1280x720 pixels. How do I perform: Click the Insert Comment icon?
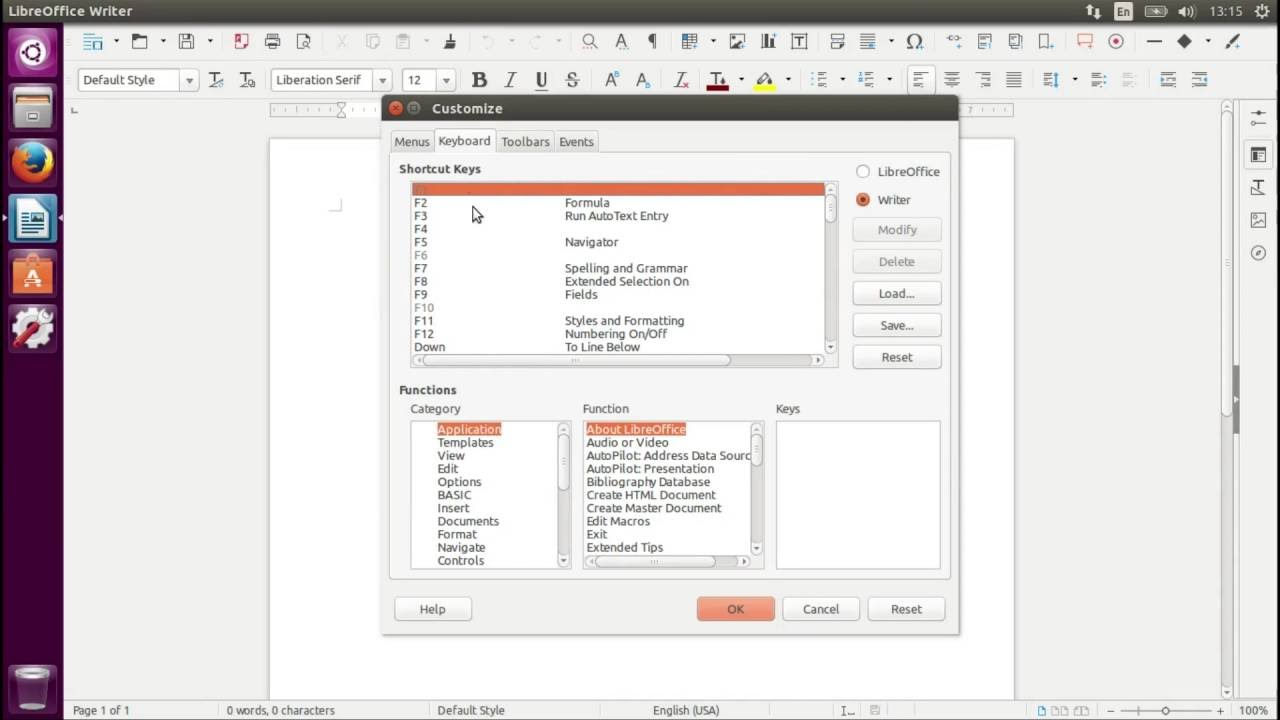point(1085,42)
